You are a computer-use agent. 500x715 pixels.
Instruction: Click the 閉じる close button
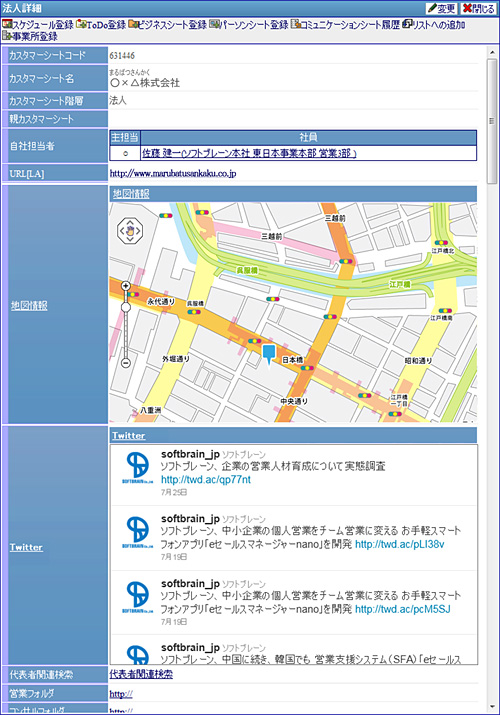[478, 8]
